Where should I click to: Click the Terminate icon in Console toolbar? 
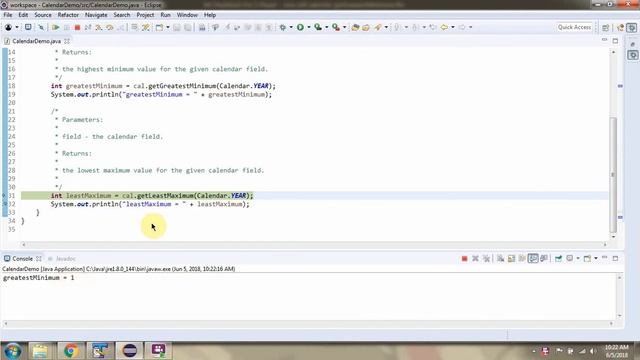coord(464,258)
